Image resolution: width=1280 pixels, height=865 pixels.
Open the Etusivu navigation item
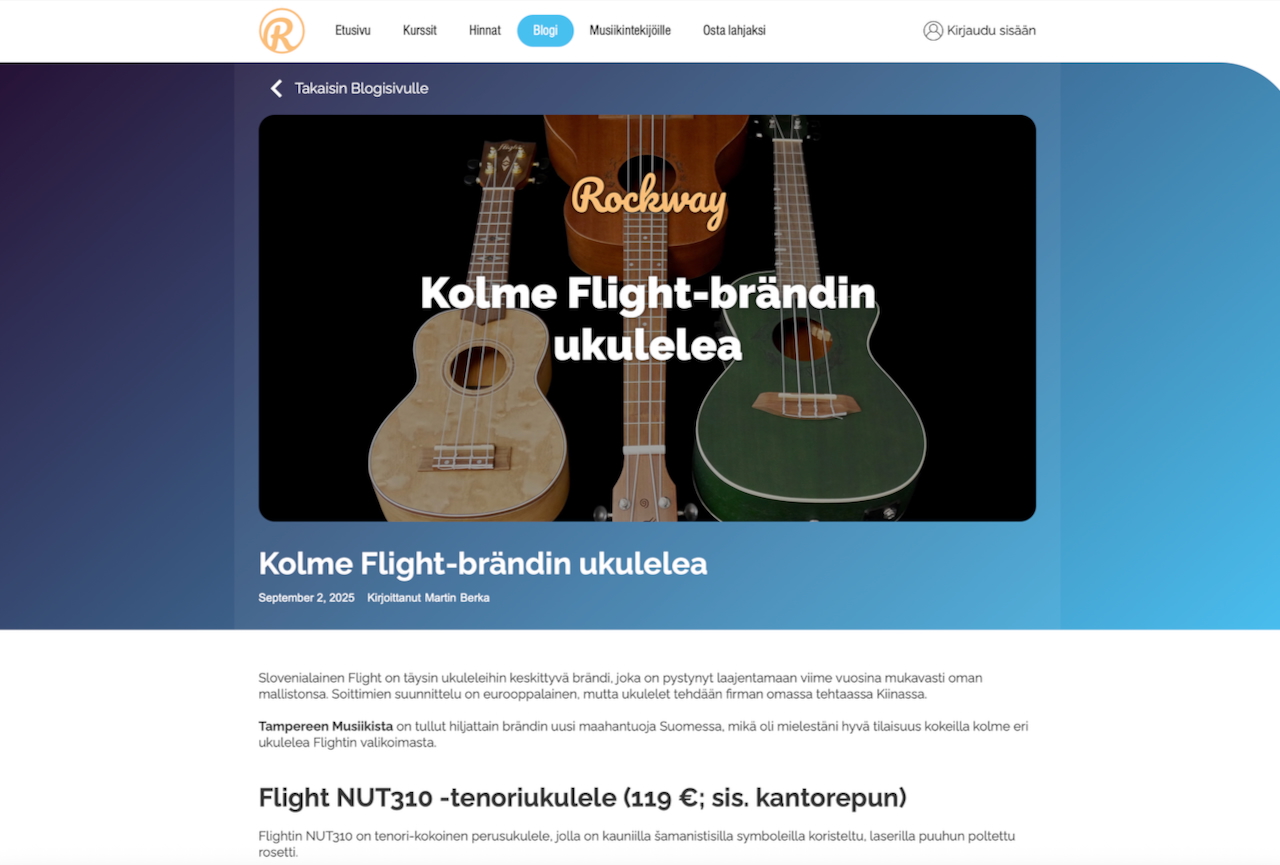[x=353, y=31]
